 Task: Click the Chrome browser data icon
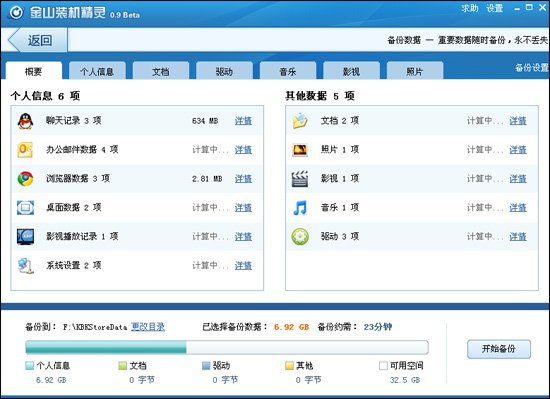(25, 179)
